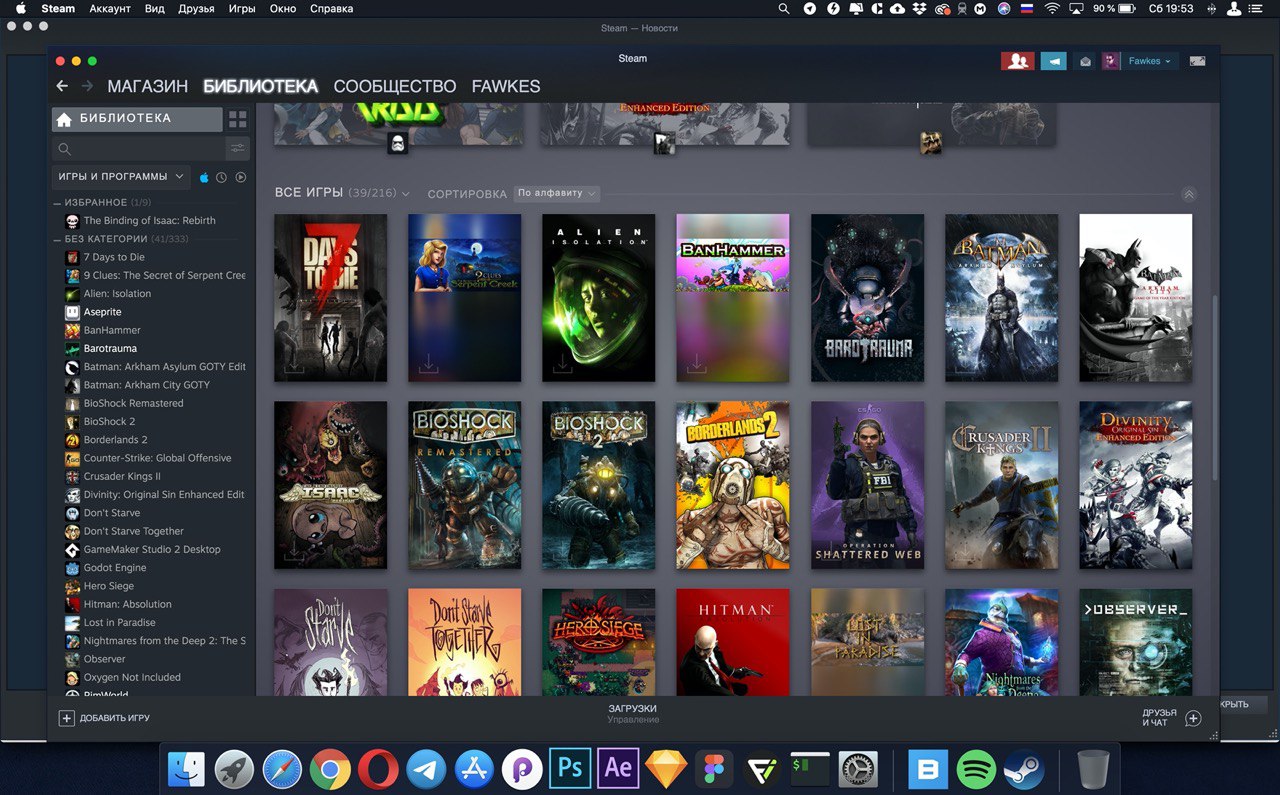The height and width of the screenshot is (795, 1280).
Task: Click the Библиотека home button
Action: 137,119
